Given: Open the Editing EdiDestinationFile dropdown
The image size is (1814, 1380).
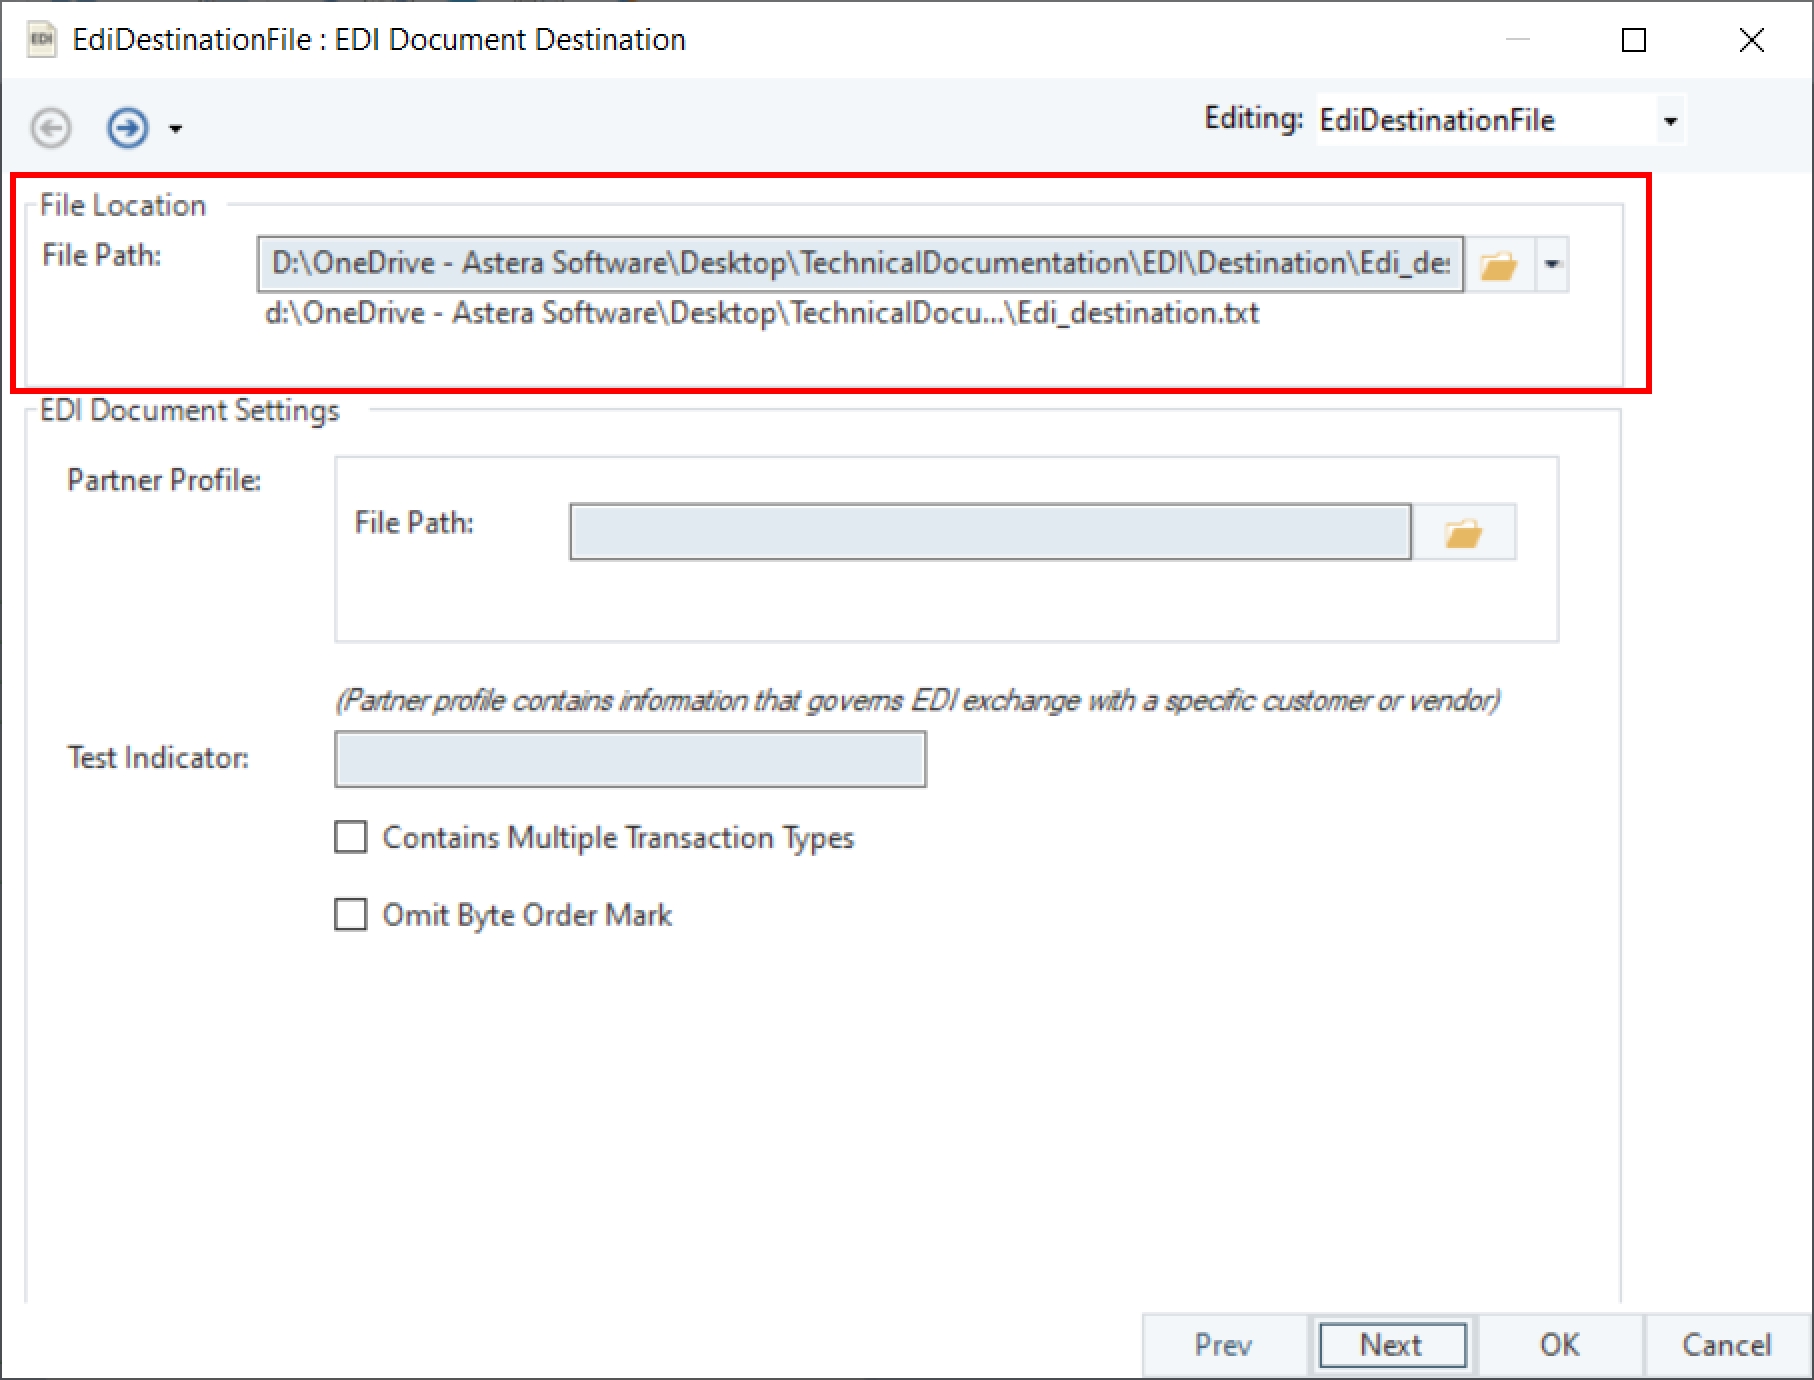Looking at the screenshot, I should 1669,121.
